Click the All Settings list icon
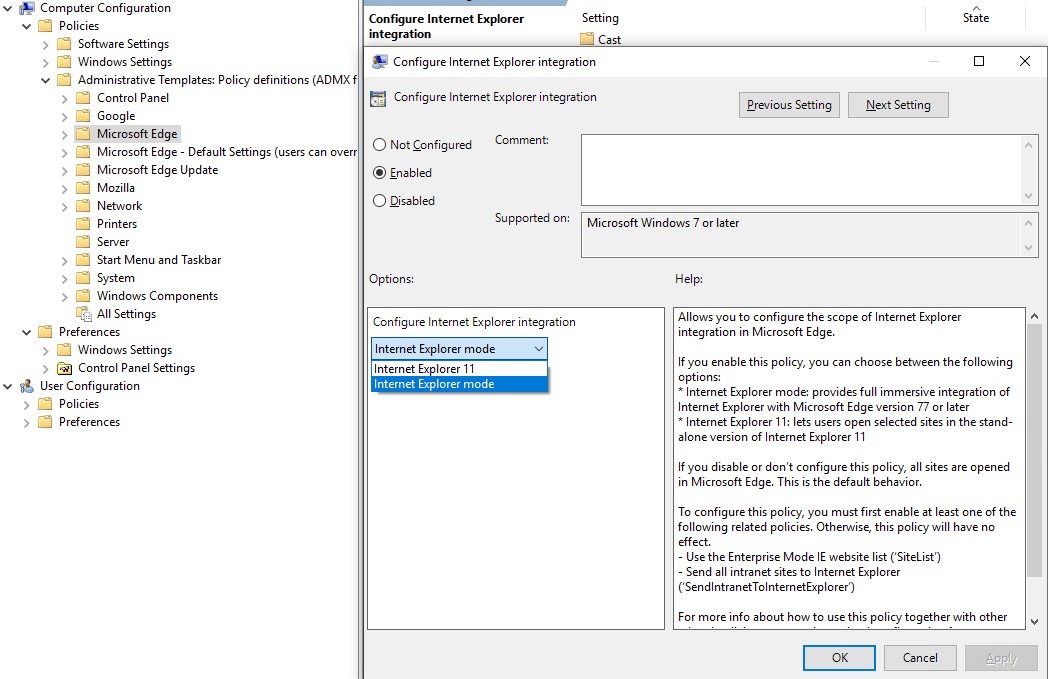 [84, 314]
